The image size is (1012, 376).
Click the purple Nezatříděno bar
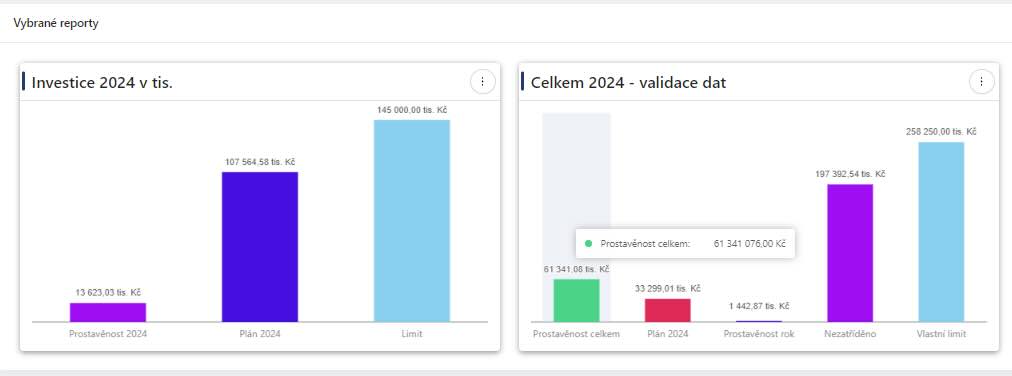tap(850, 253)
